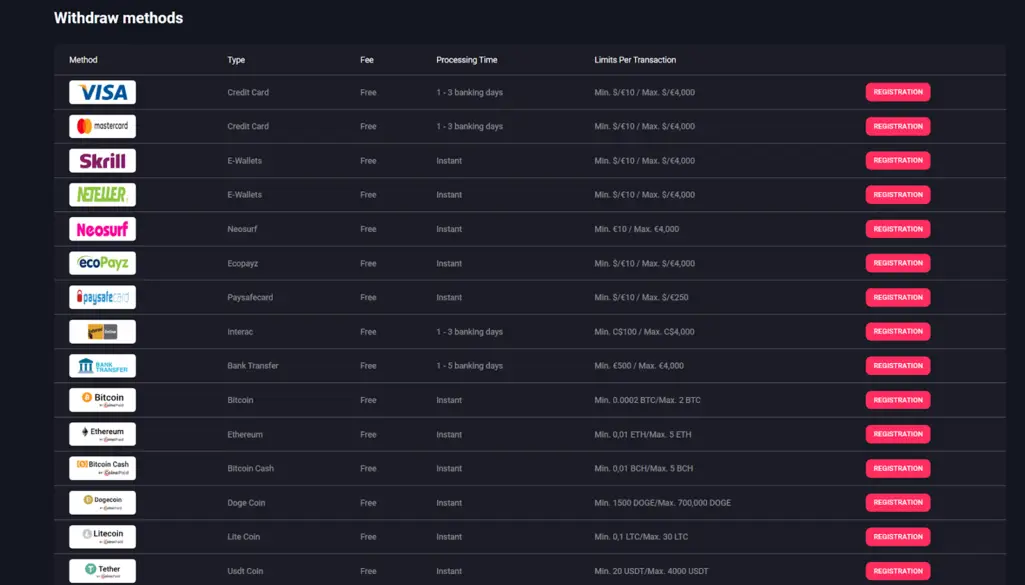Click Registration button in Mastercard row
This screenshot has width=1025, height=585.
click(898, 126)
